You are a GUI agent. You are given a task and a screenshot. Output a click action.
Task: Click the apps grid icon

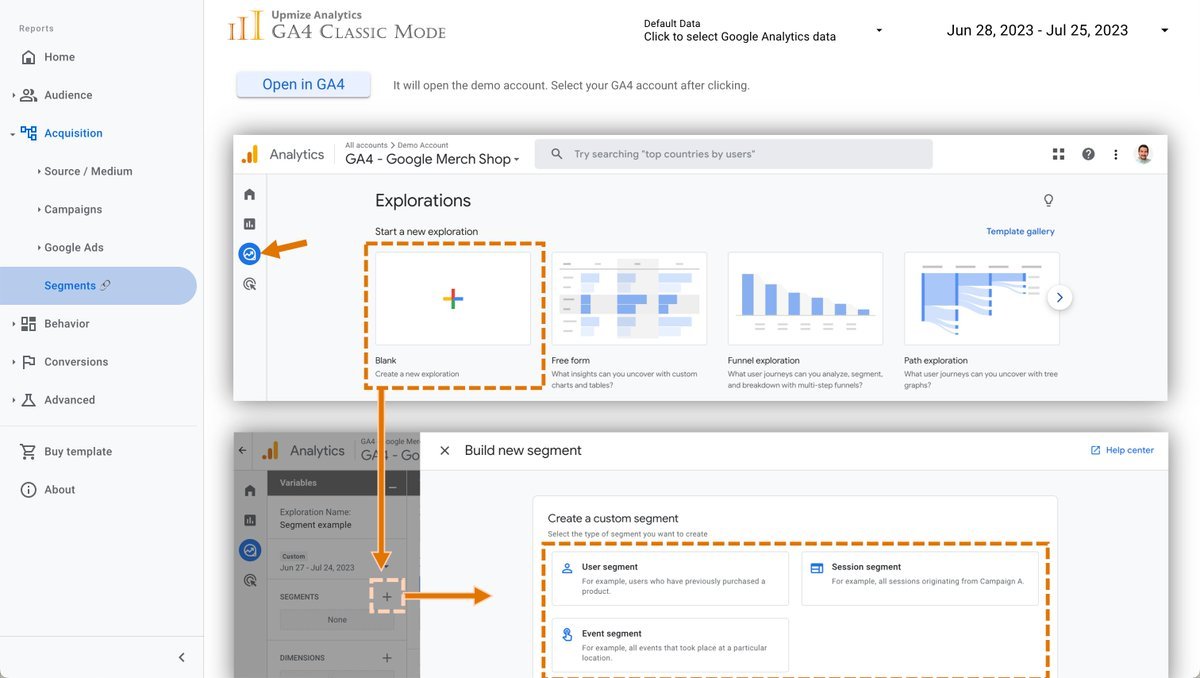[1058, 154]
